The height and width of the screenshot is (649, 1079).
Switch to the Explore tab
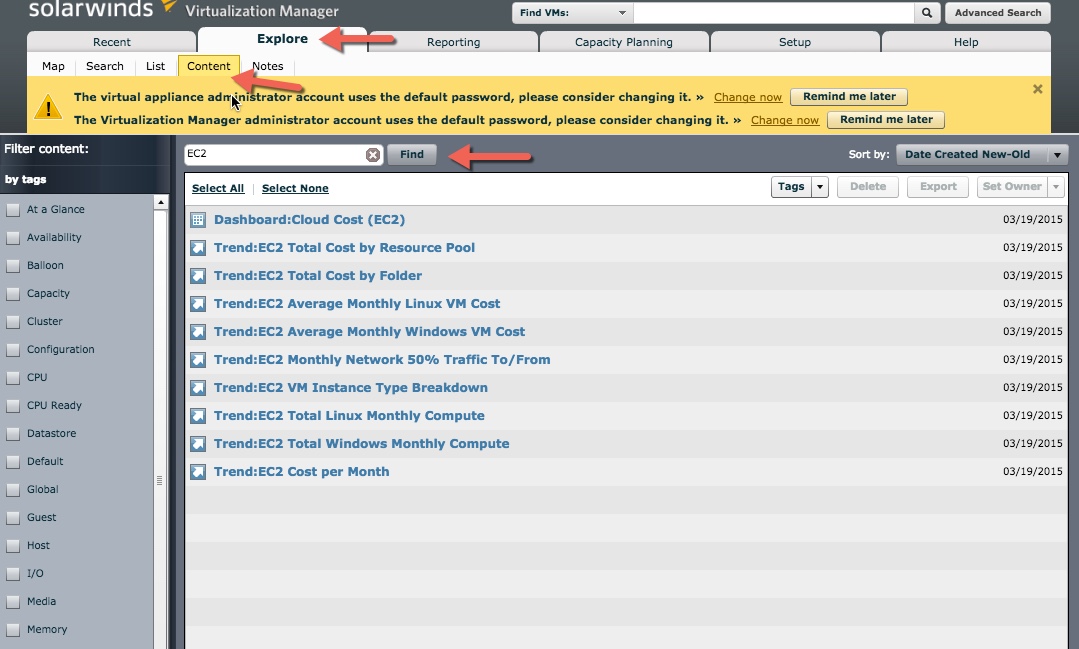[282, 39]
